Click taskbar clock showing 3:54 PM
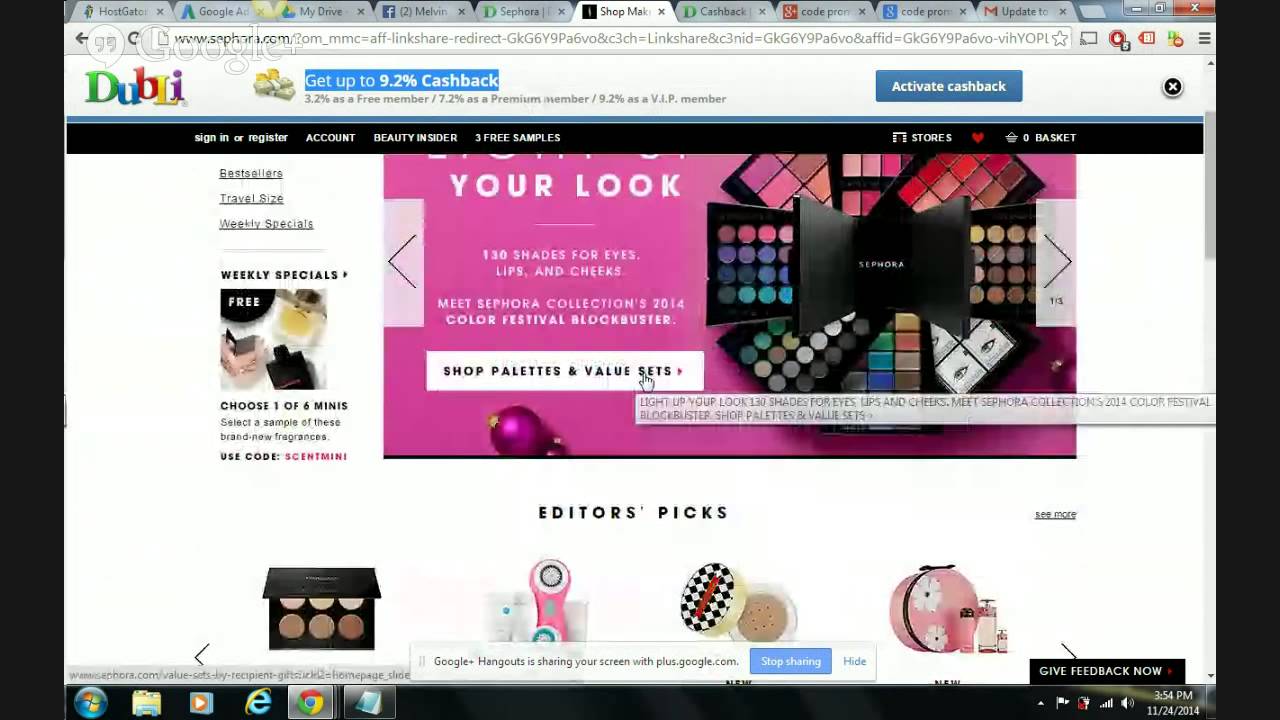The height and width of the screenshot is (720, 1280). tap(1173, 703)
